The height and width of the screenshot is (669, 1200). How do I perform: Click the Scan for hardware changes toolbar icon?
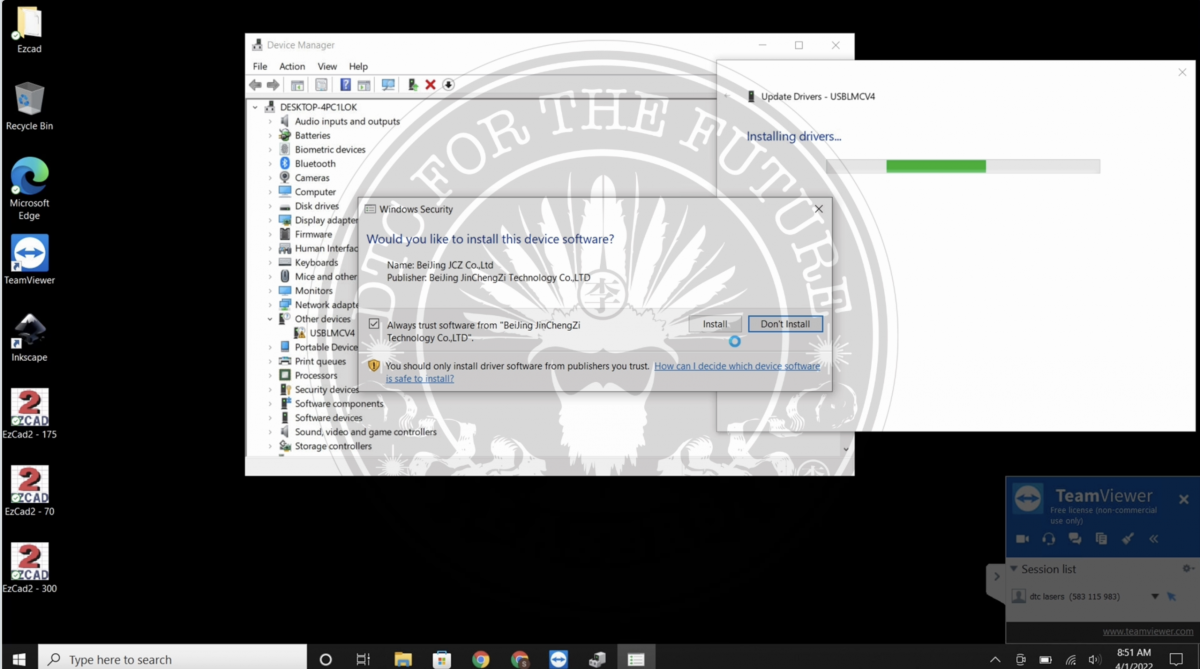(388, 85)
